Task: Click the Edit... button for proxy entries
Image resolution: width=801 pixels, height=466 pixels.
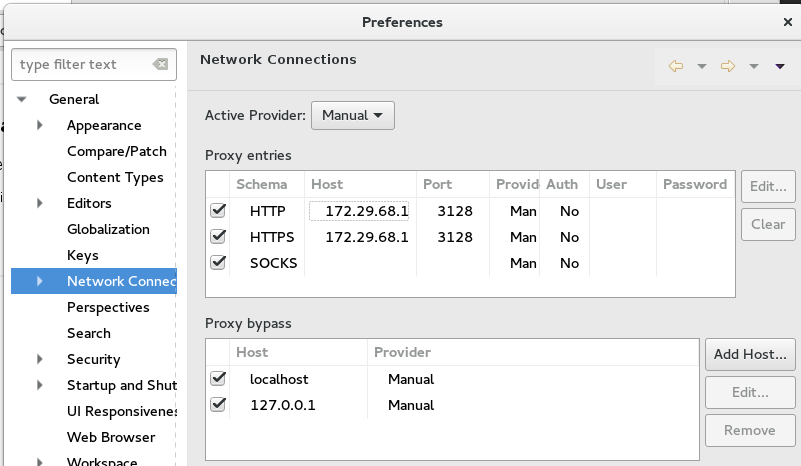Action: 768,187
